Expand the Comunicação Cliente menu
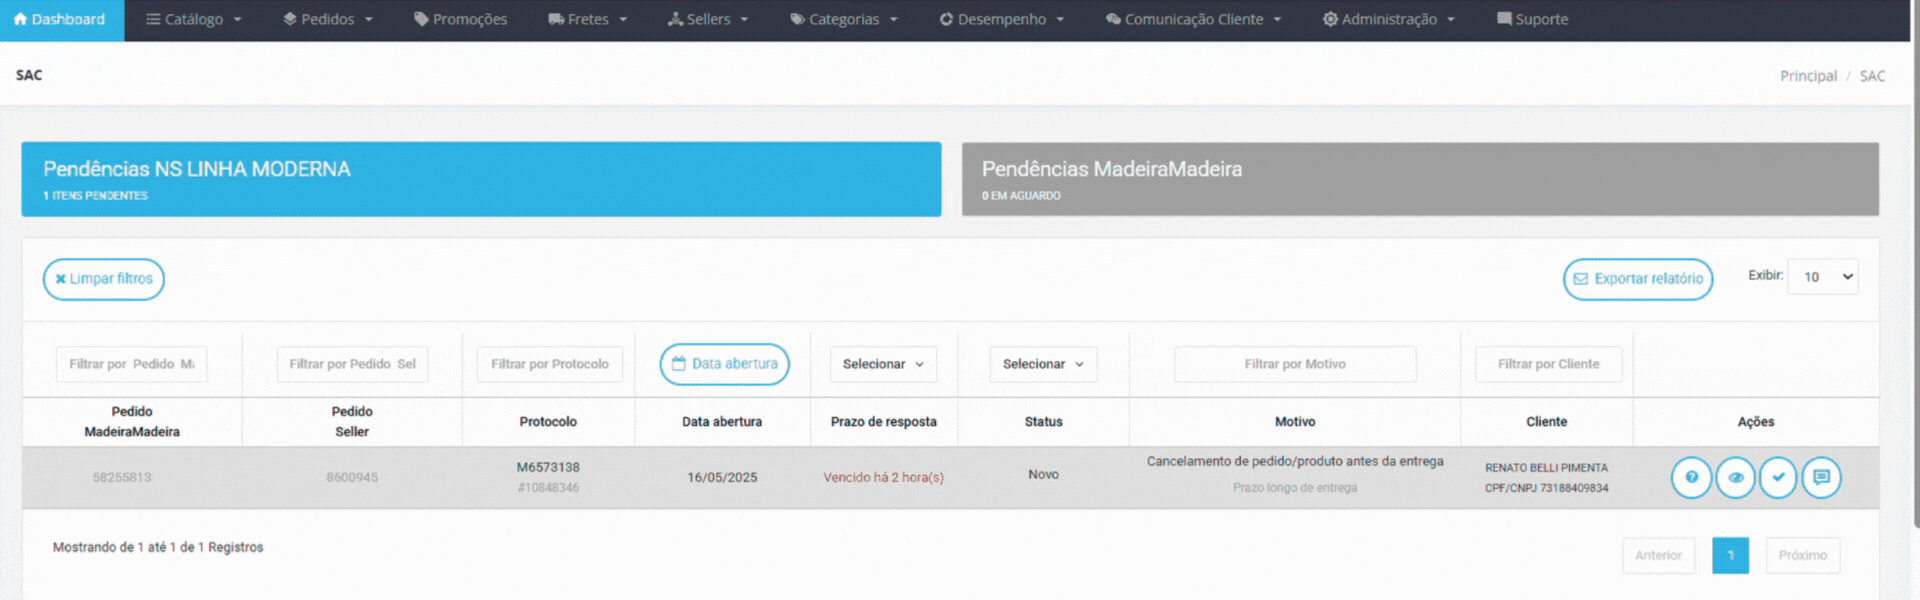Screen dimensions: 1920x600 coord(1194,20)
